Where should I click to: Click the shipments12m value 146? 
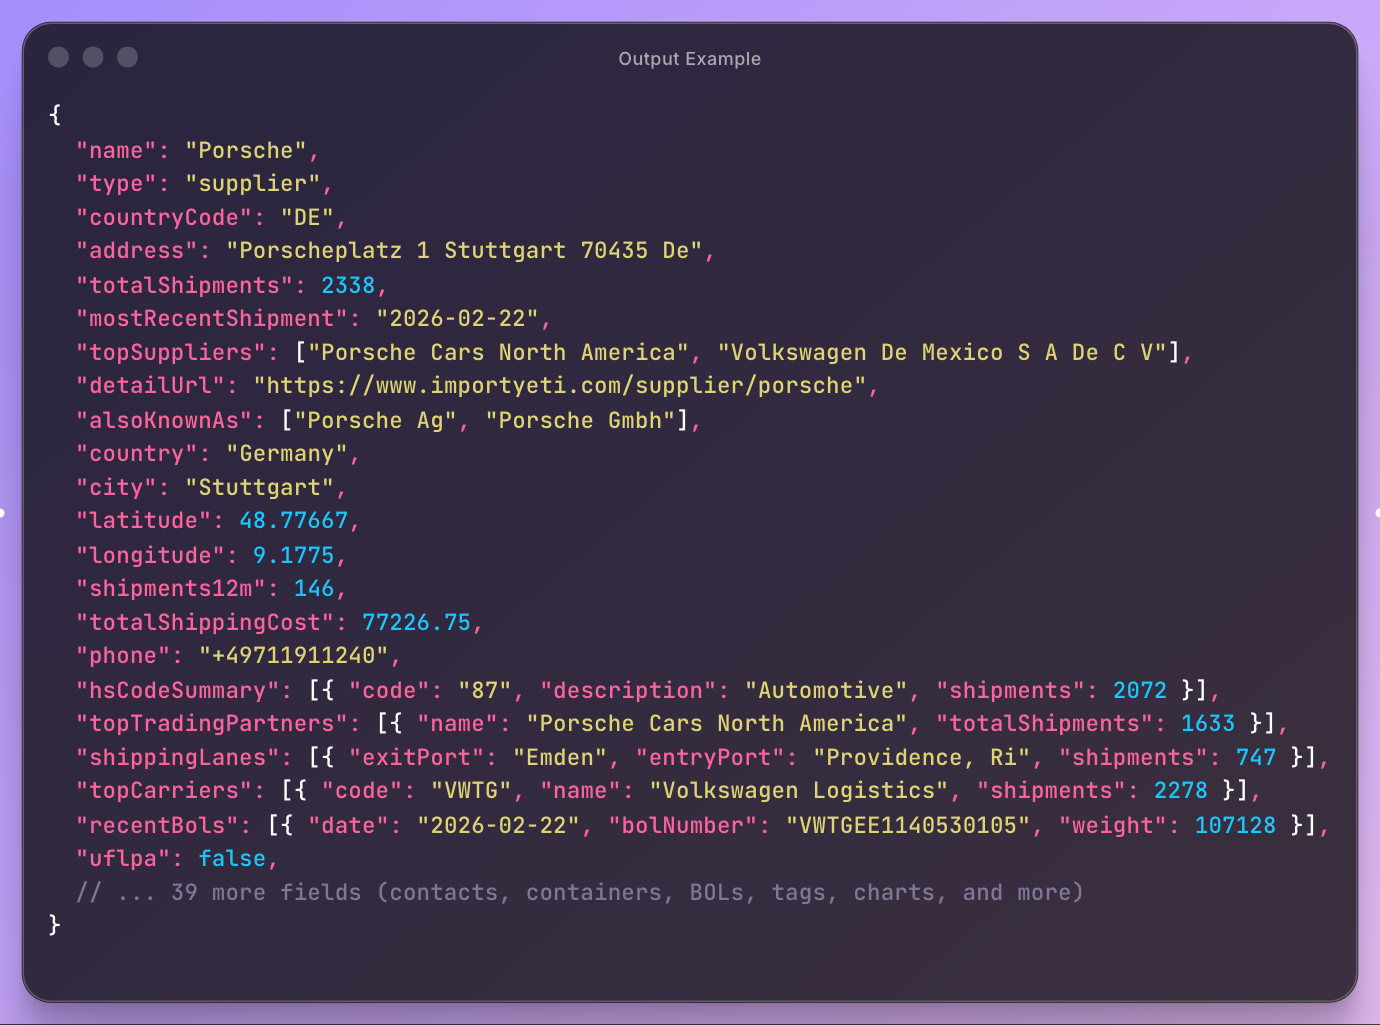[x=314, y=589]
